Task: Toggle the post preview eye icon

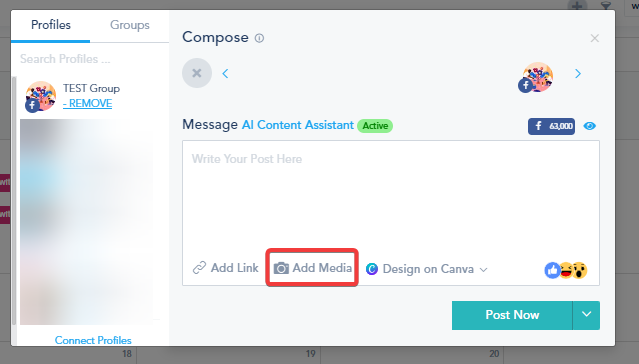Action: pos(589,126)
